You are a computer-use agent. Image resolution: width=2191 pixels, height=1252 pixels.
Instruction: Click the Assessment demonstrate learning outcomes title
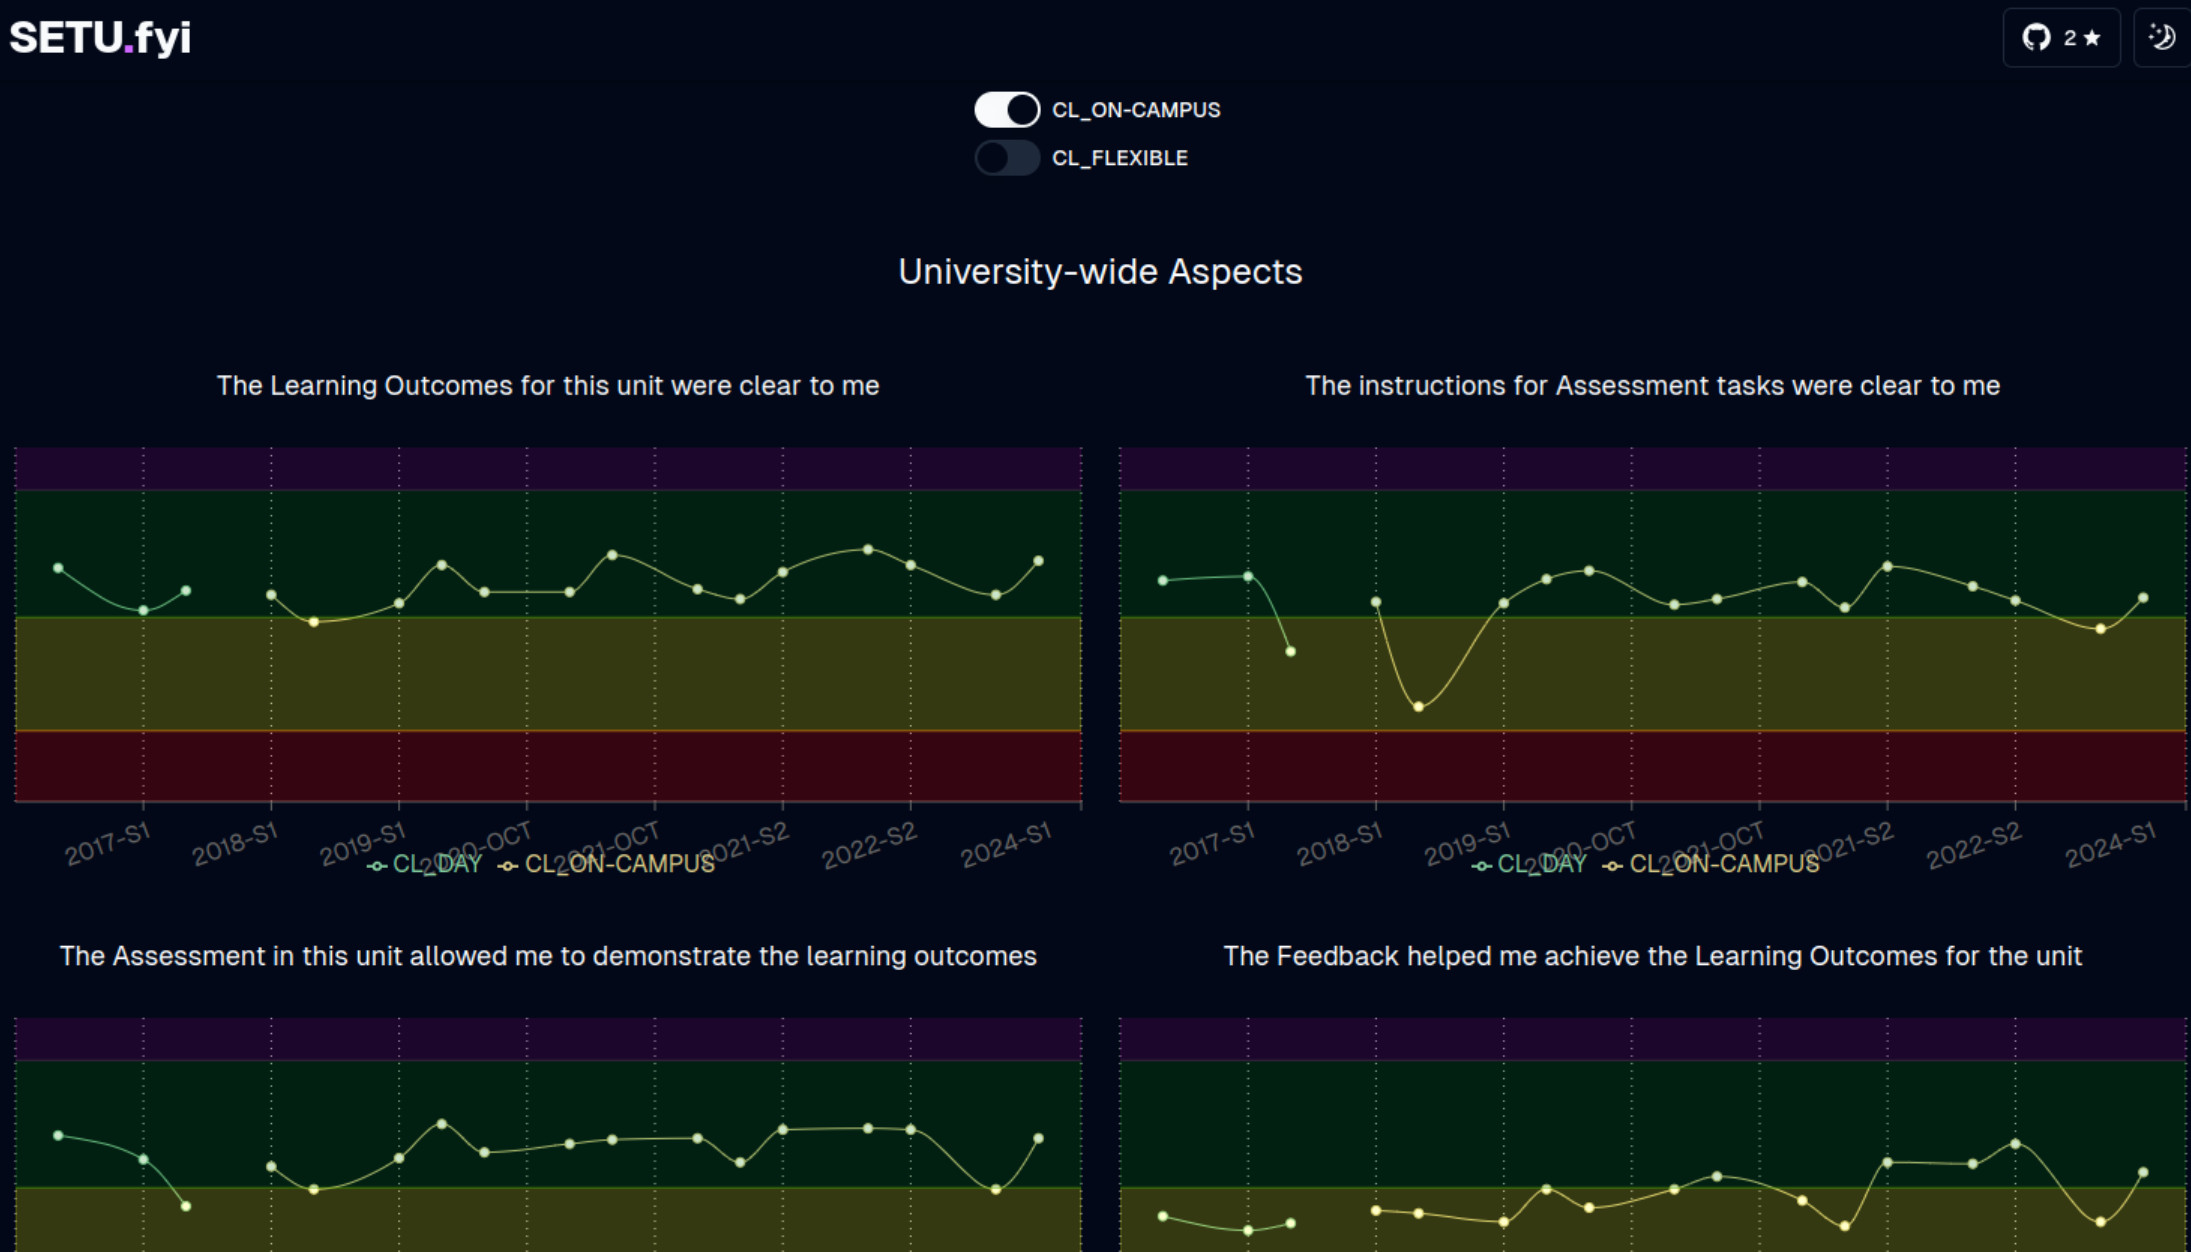pos(548,956)
